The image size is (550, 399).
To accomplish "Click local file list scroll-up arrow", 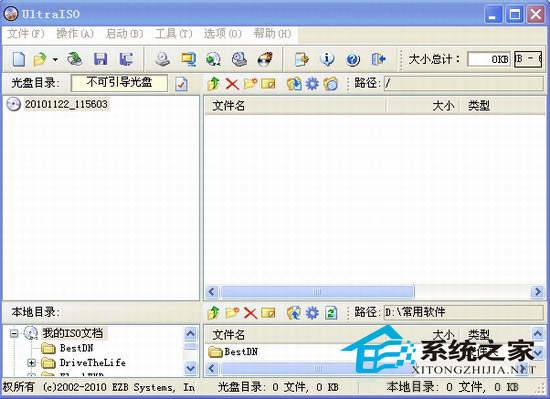I will (x=538, y=333).
